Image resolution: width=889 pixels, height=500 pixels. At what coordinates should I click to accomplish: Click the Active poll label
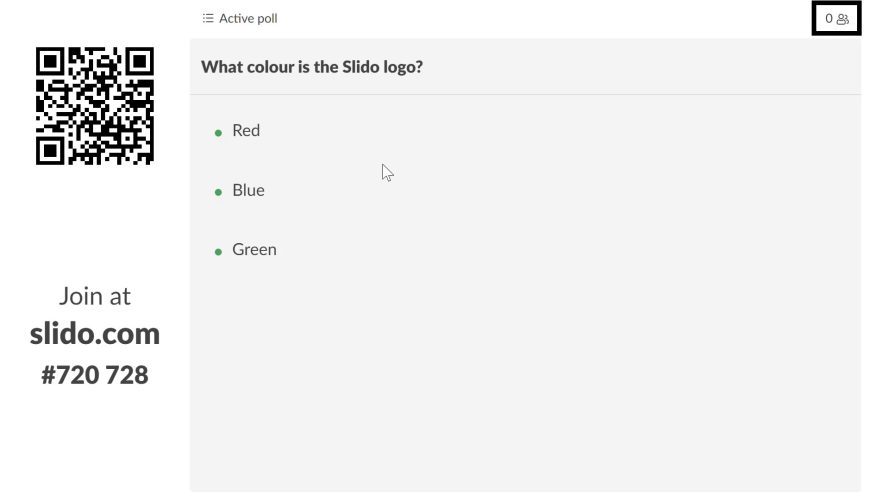(248, 18)
